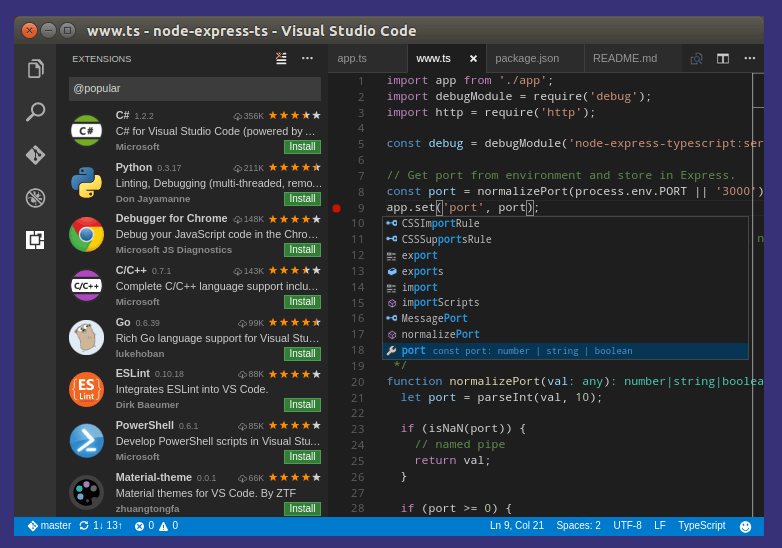
Task: Open the Search view icon
Action: [36, 111]
